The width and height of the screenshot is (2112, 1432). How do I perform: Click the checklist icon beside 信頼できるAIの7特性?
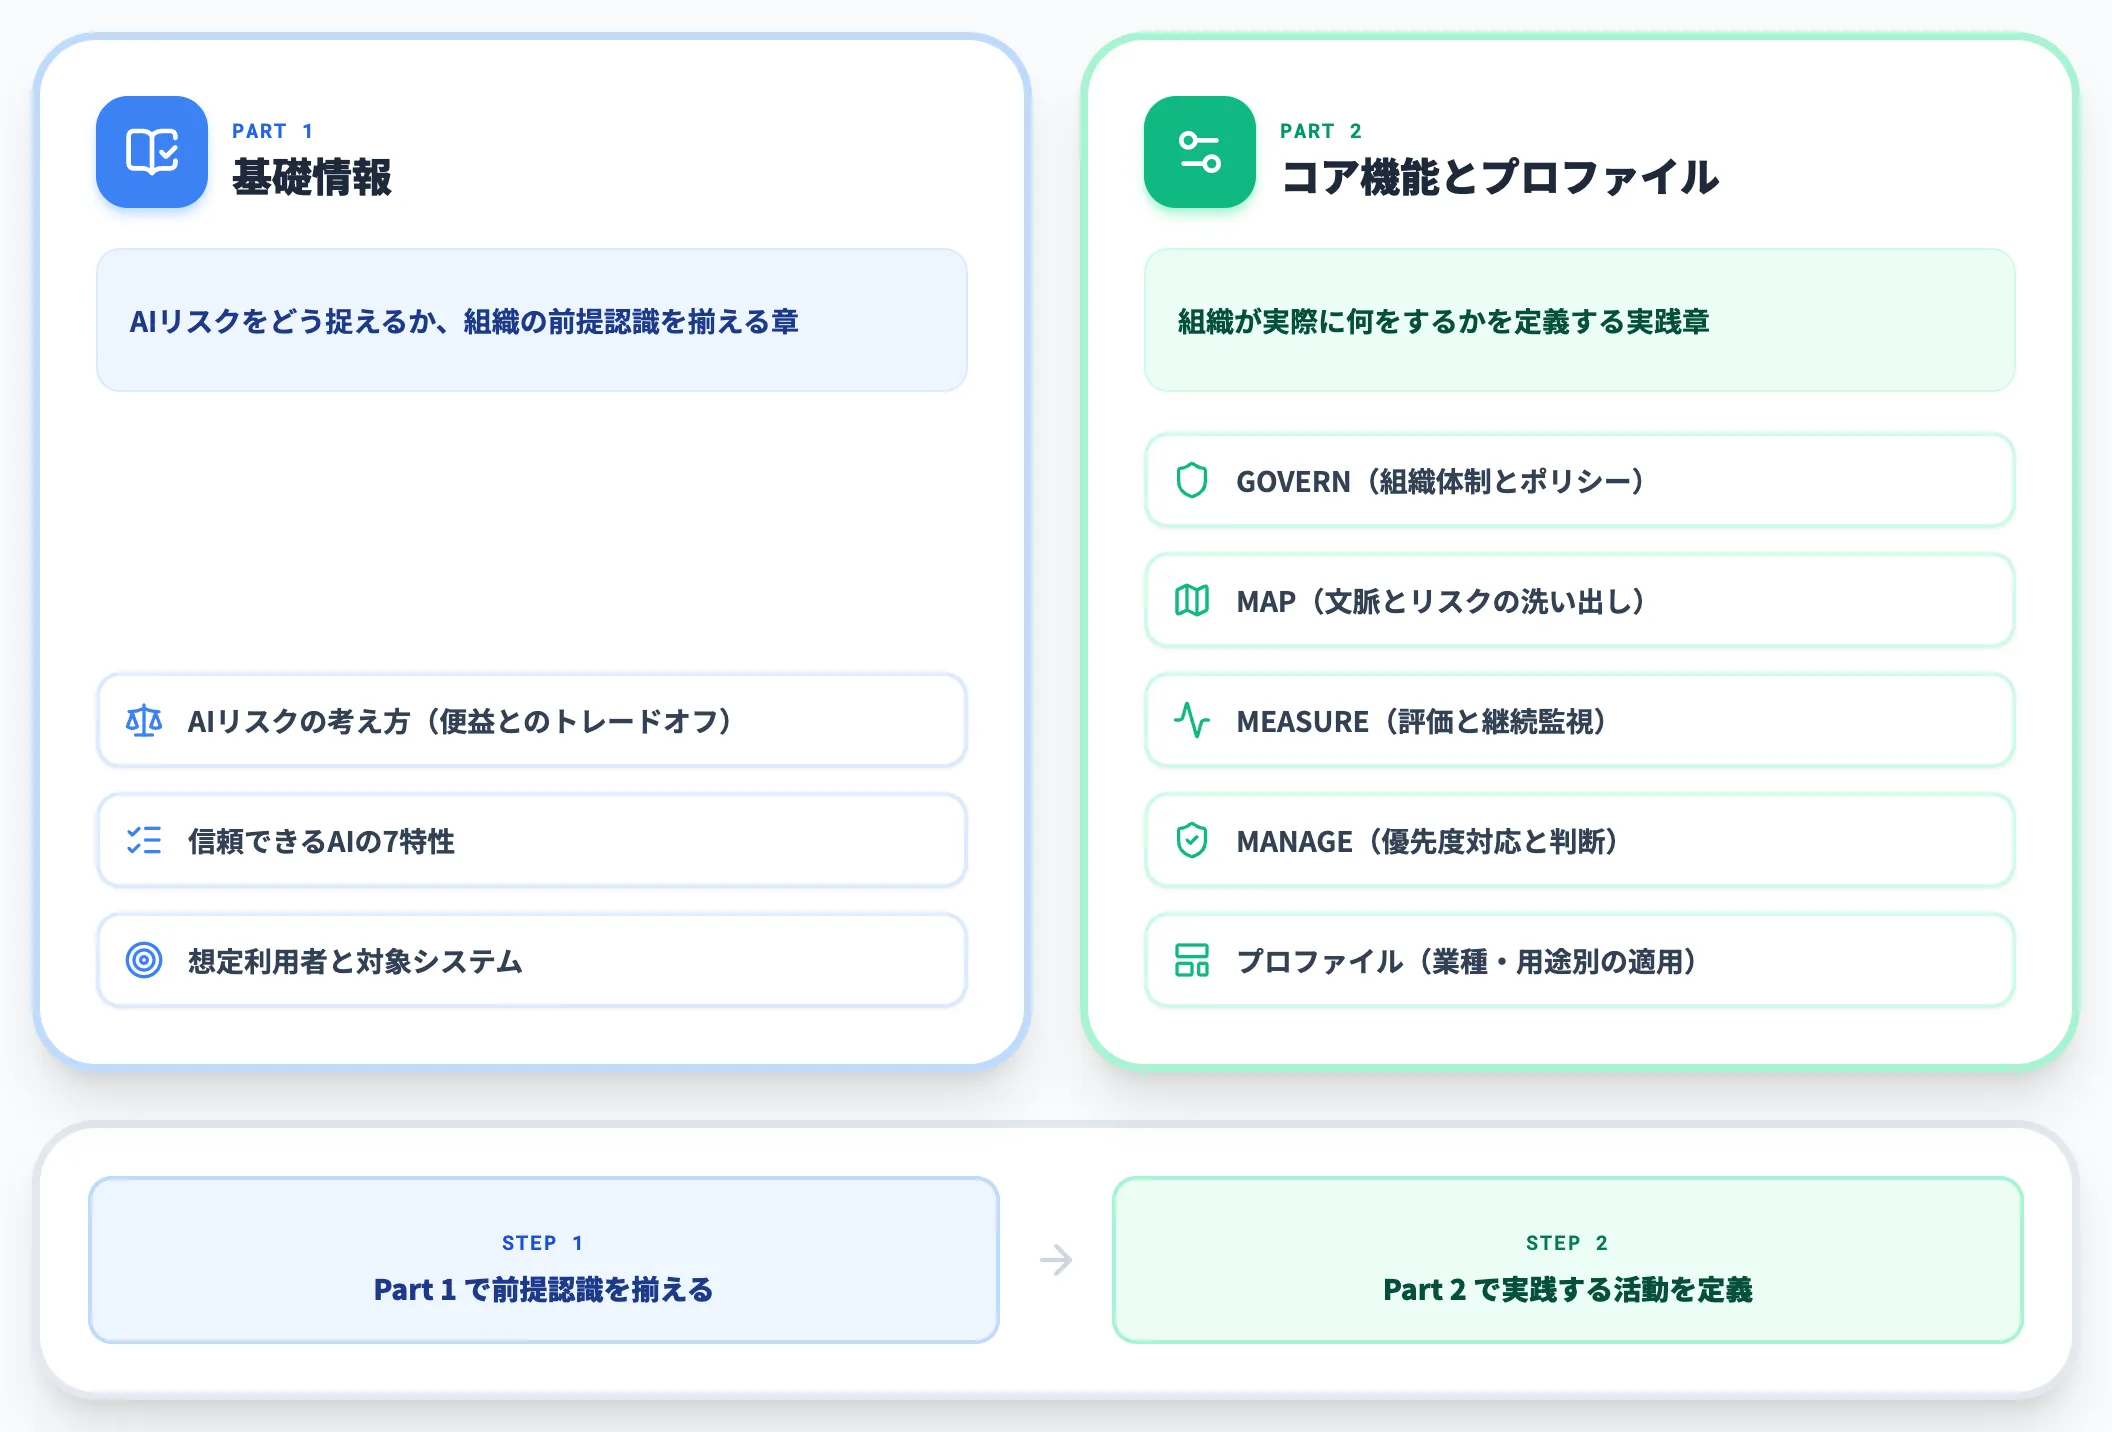144,841
